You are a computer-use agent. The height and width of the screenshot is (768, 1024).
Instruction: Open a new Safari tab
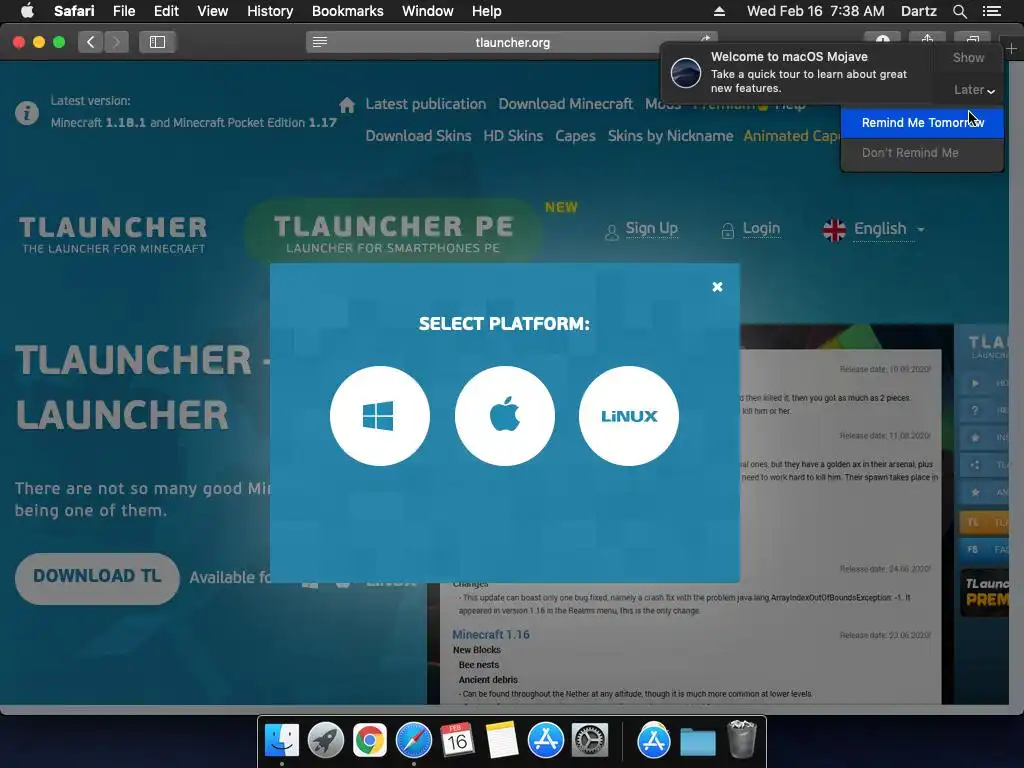tap(1012, 49)
